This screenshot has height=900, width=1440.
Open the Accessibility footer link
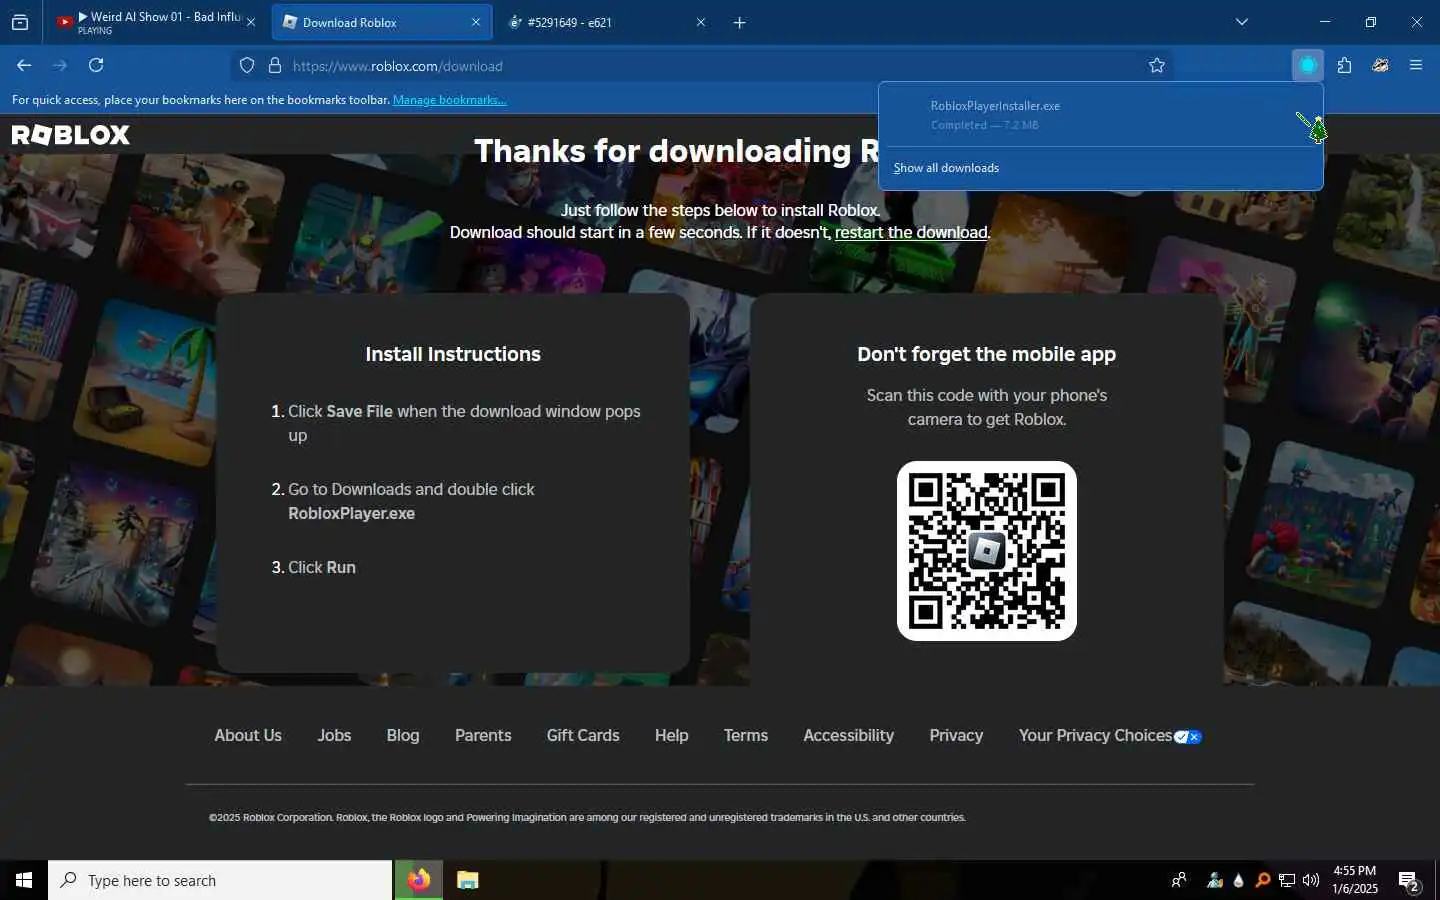tap(849, 735)
